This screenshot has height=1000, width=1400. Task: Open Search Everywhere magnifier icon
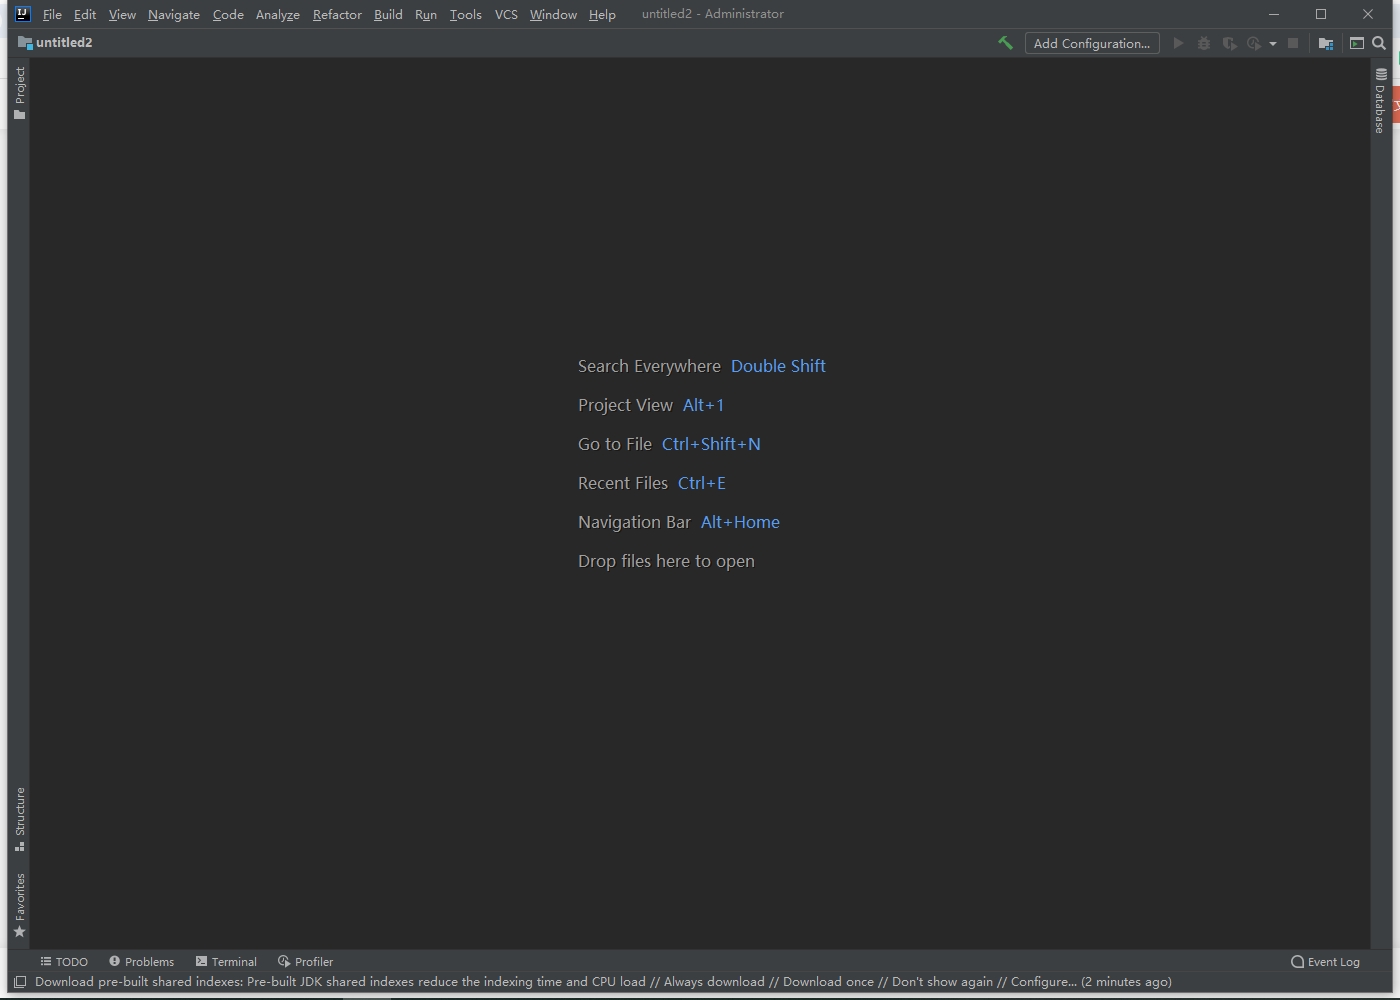coord(1379,43)
